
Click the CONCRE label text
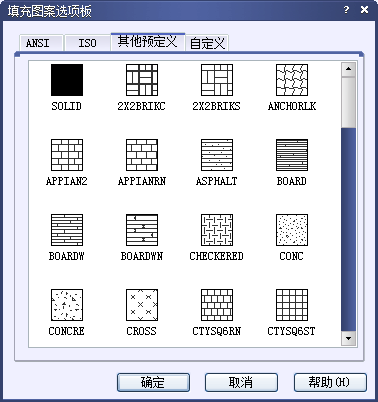[67, 331]
